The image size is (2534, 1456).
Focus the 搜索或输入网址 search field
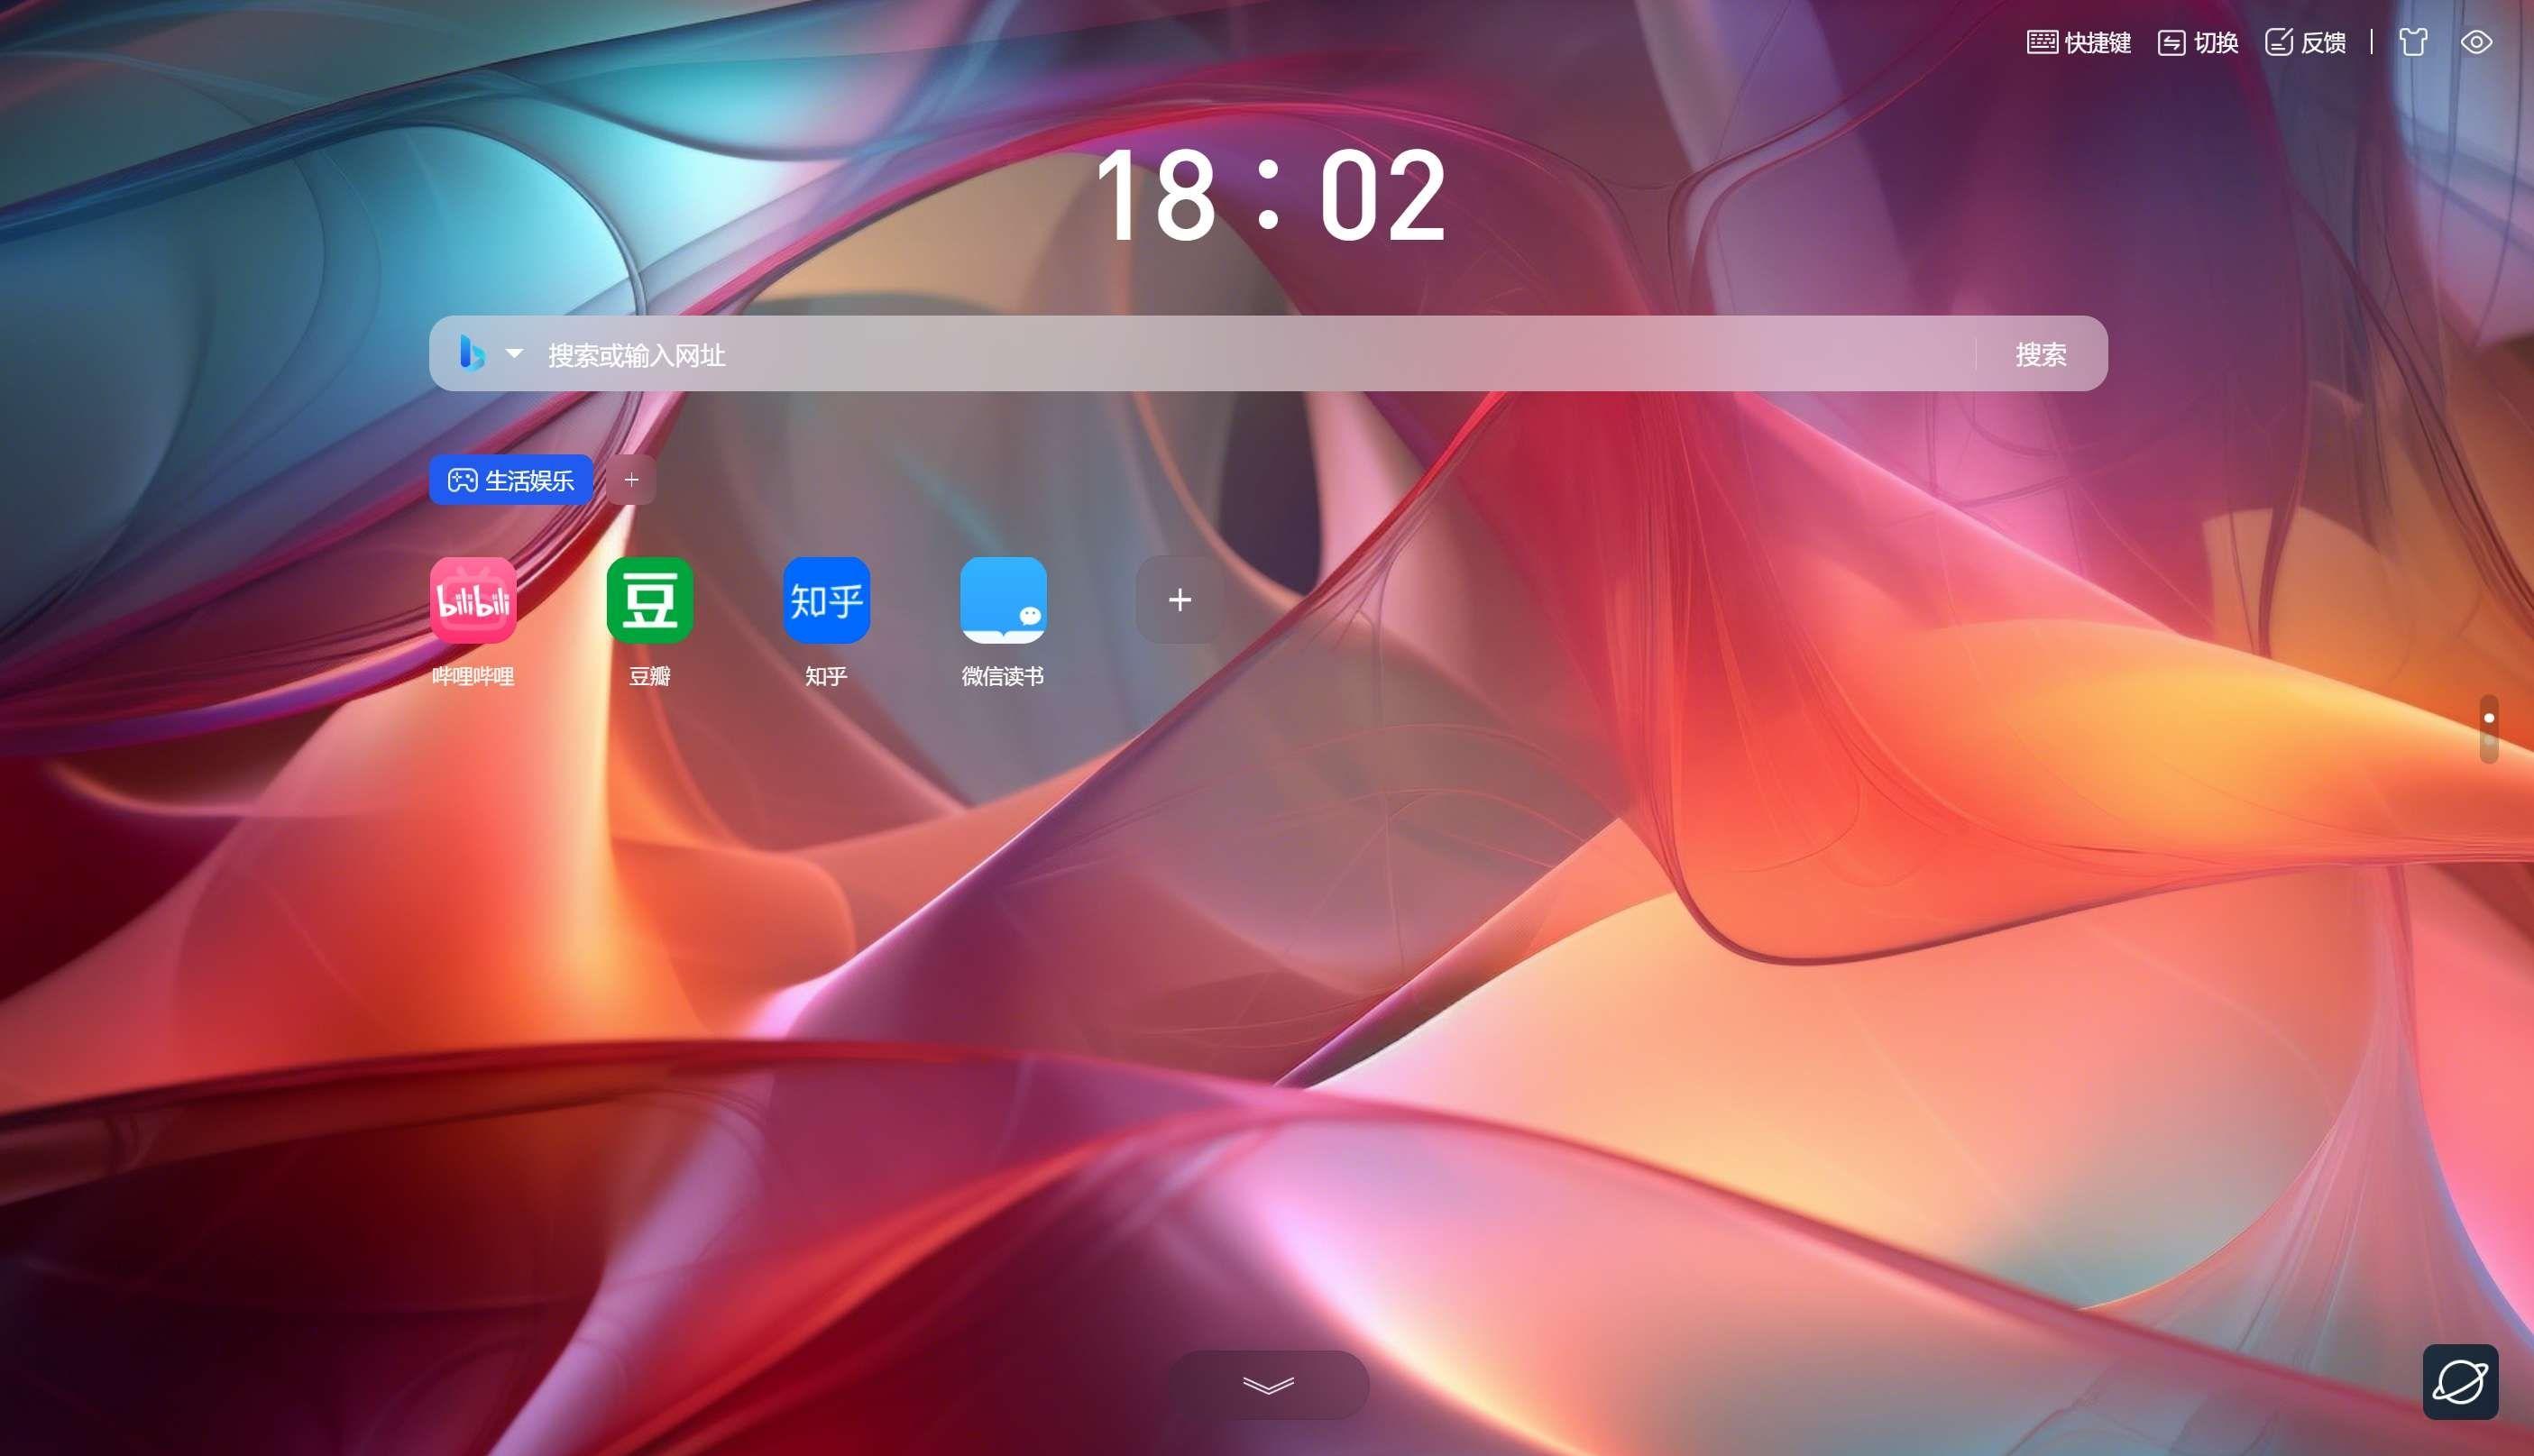[1255, 354]
